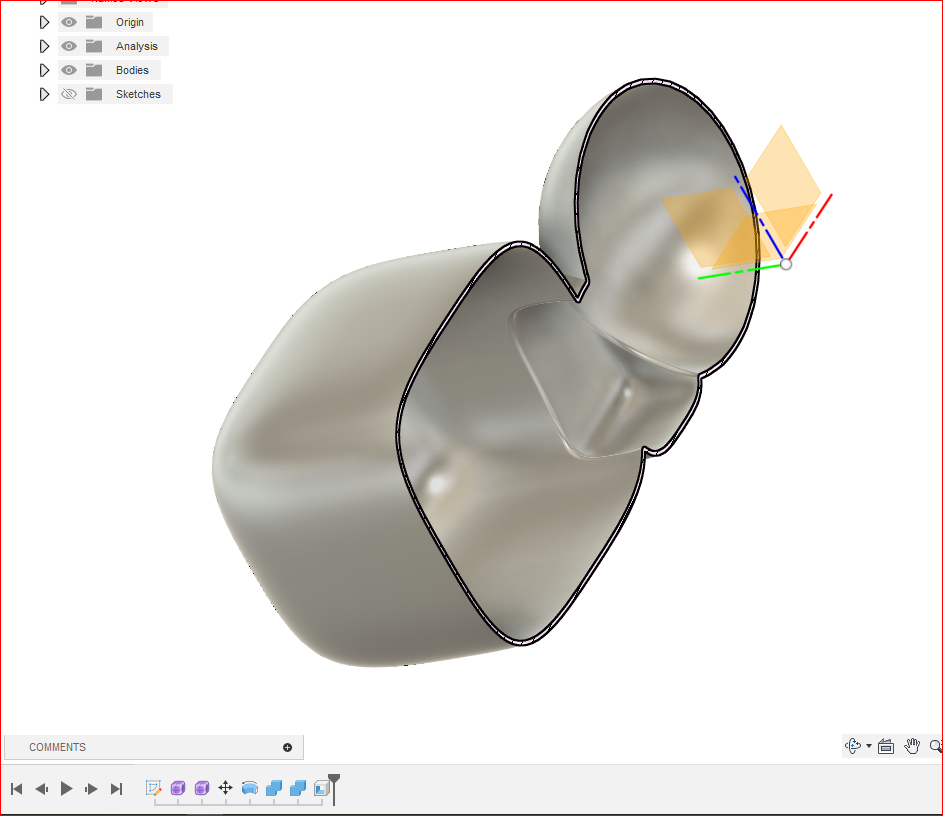The width and height of the screenshot is (943, 816).
Task: Select the second blue Combine feature in timeline
Action: pyautogui.click(x=298, y=788)
